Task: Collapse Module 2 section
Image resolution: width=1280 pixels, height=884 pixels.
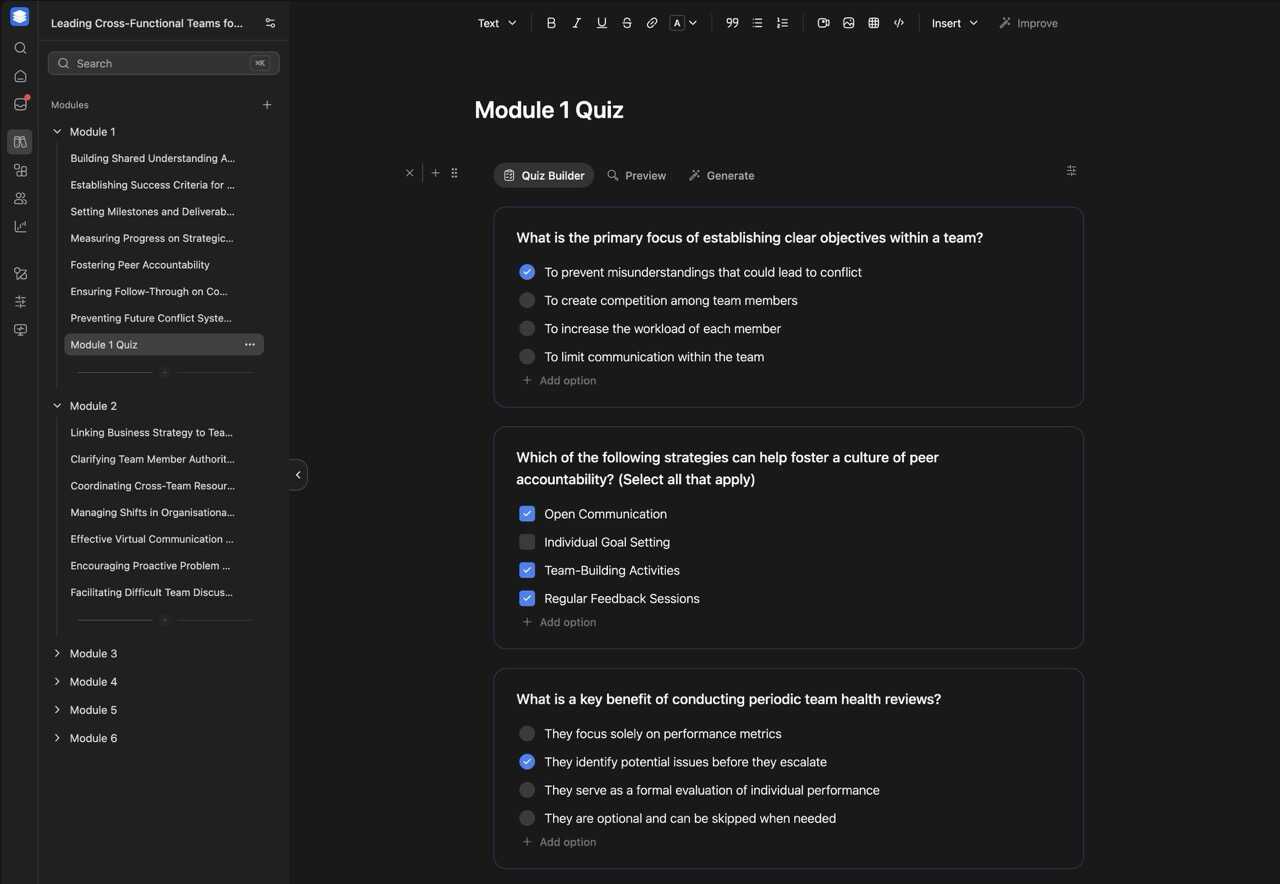Action: tap(57, 406)
